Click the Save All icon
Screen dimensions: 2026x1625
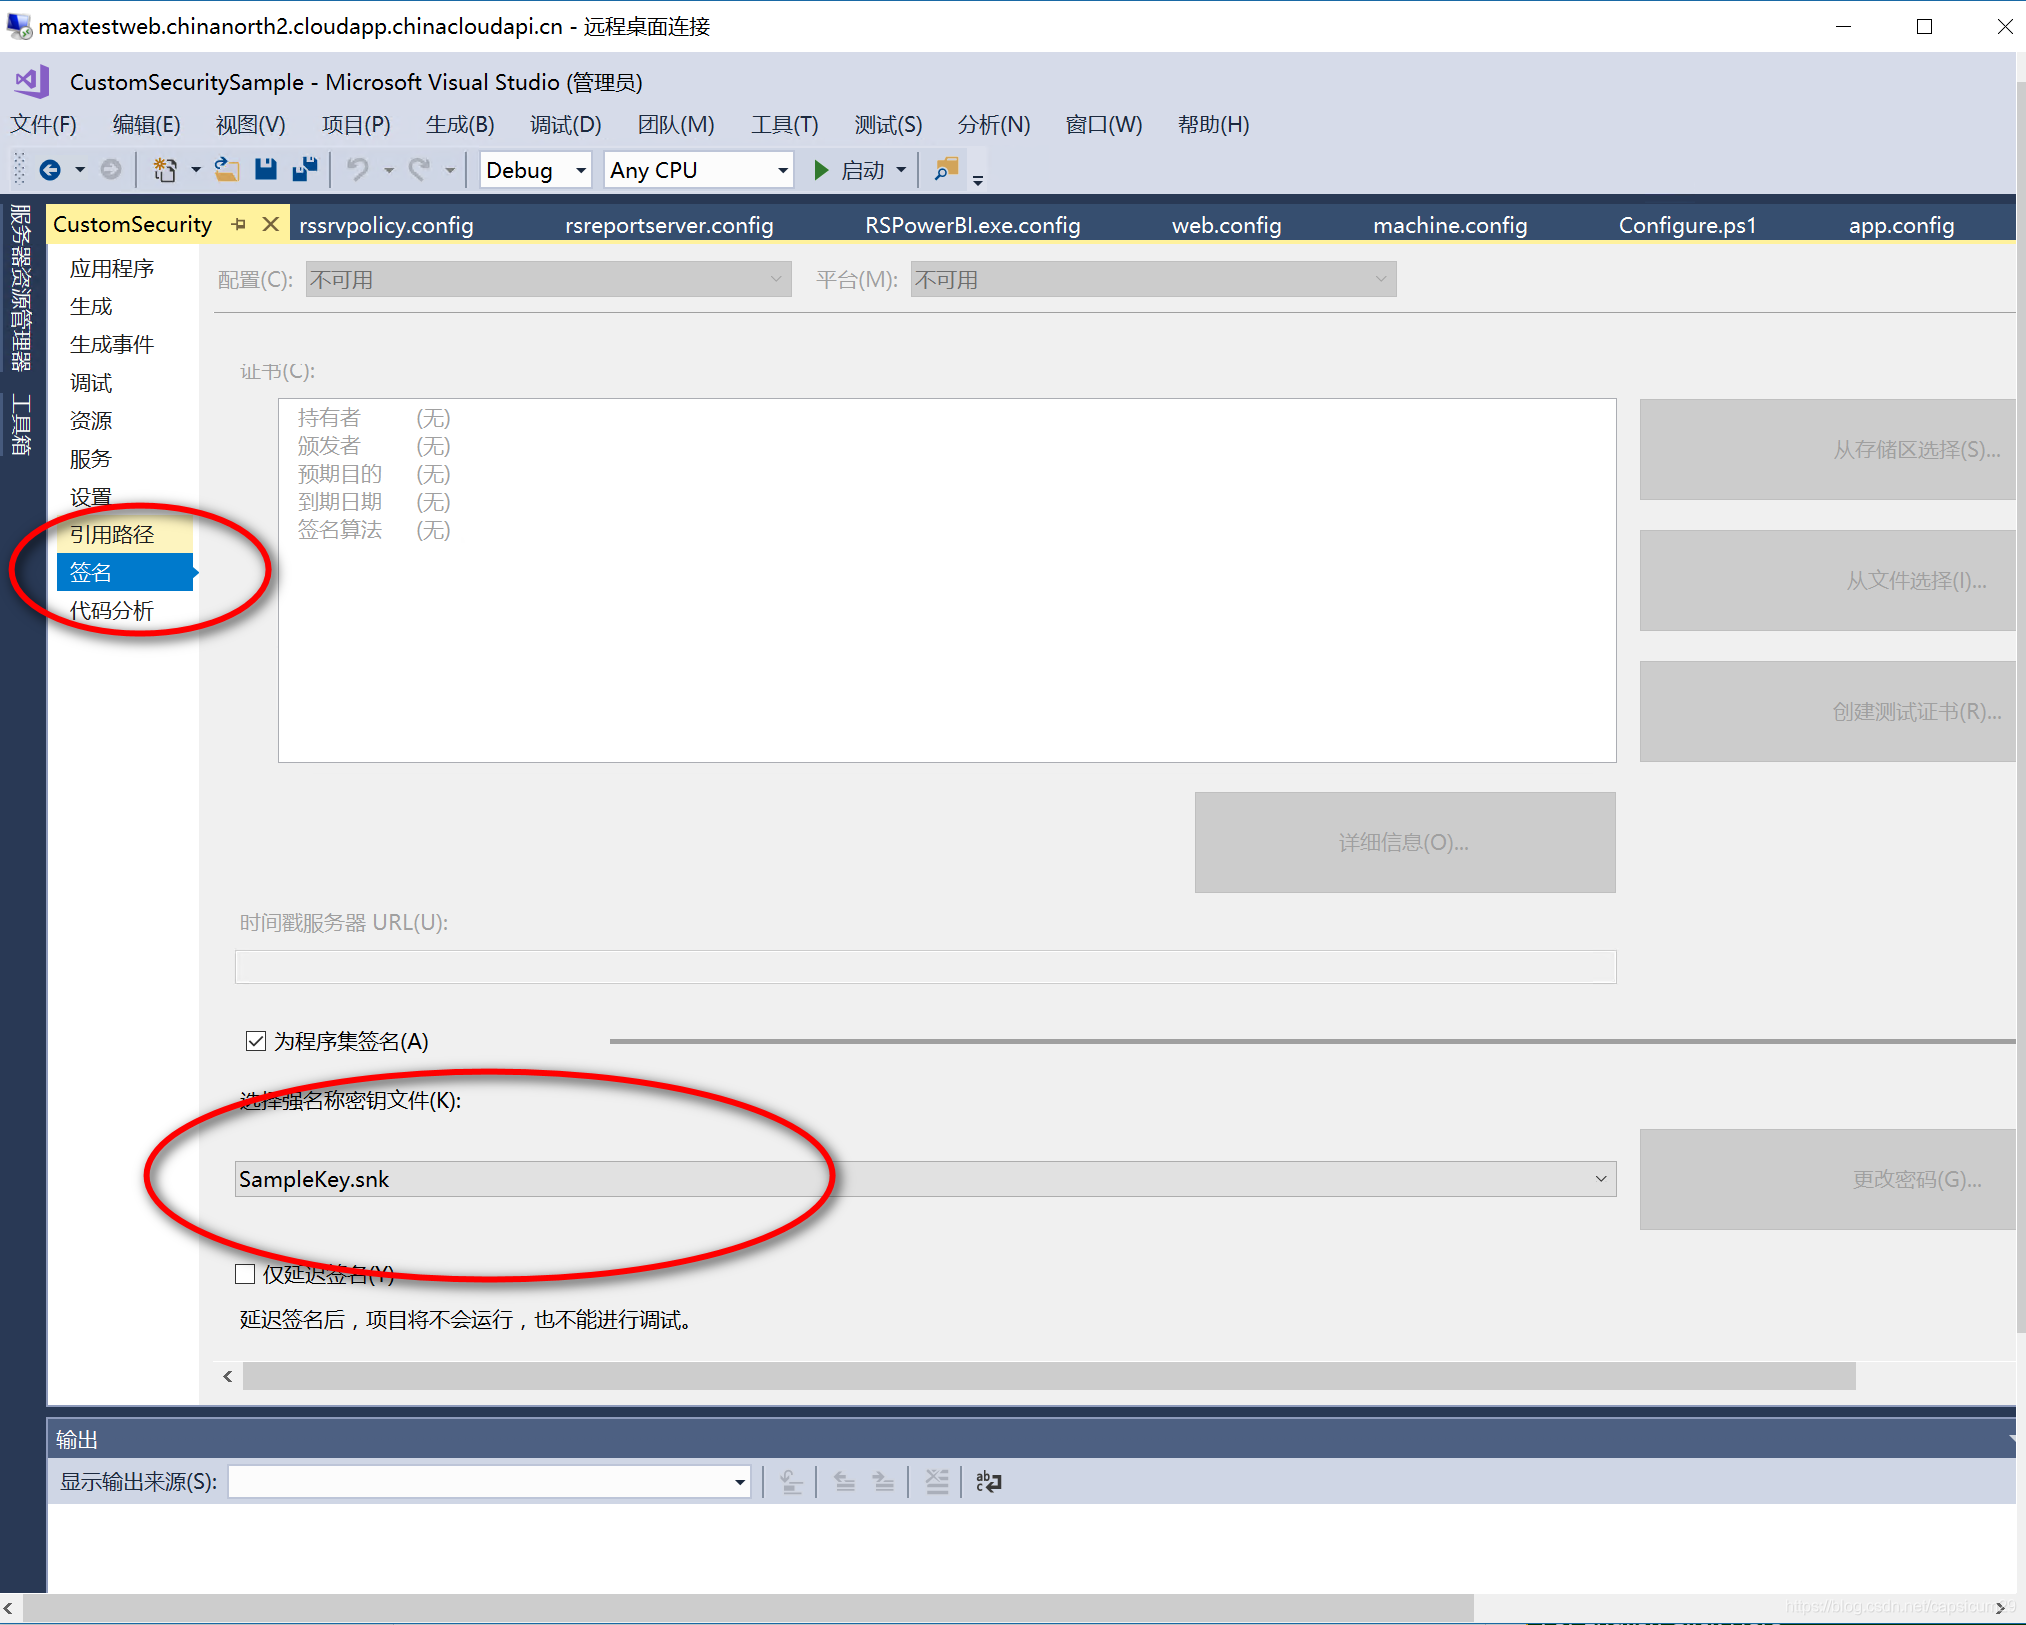point(305,170)
